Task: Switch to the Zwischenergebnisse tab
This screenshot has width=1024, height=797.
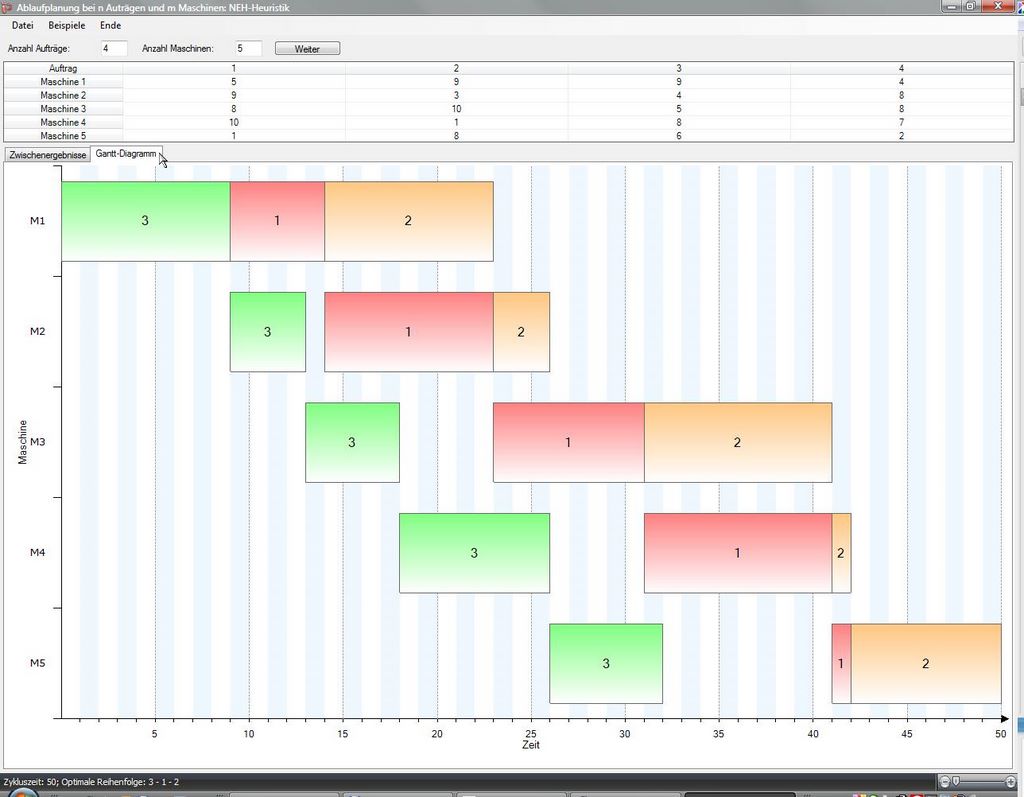Action: (46, 155)
